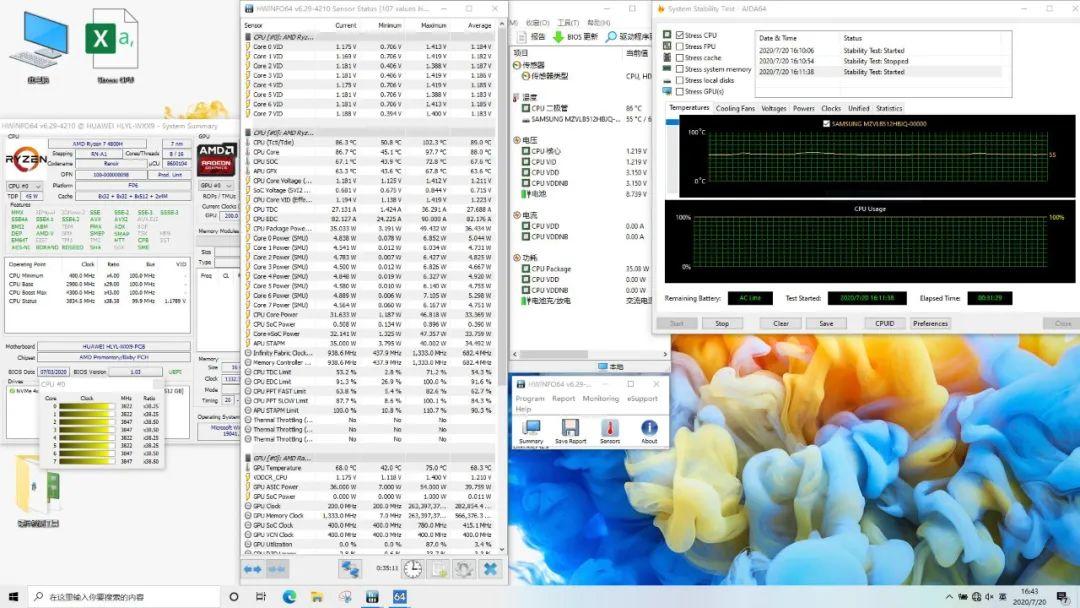Enable the Stress FPU checkbox
Screen dimensions: 1080x608
680,46
